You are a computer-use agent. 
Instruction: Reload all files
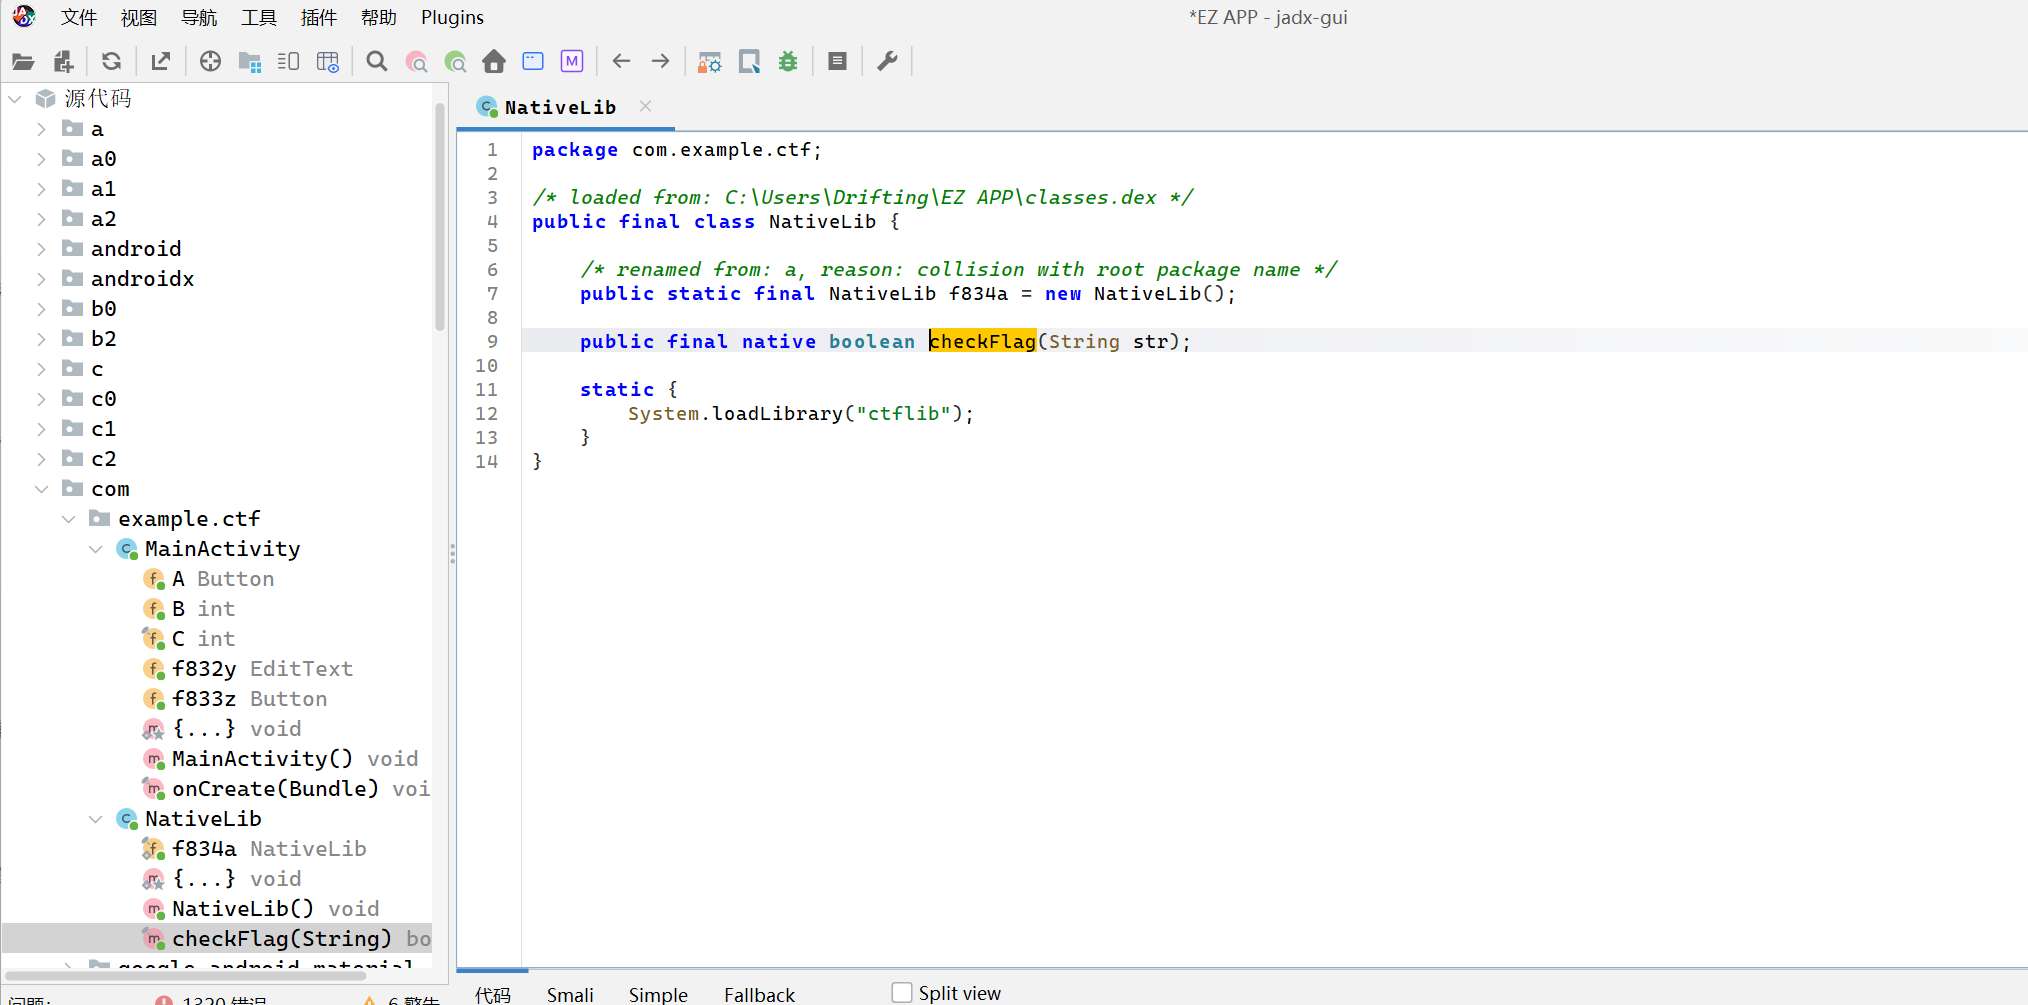(x=111, y=61)
